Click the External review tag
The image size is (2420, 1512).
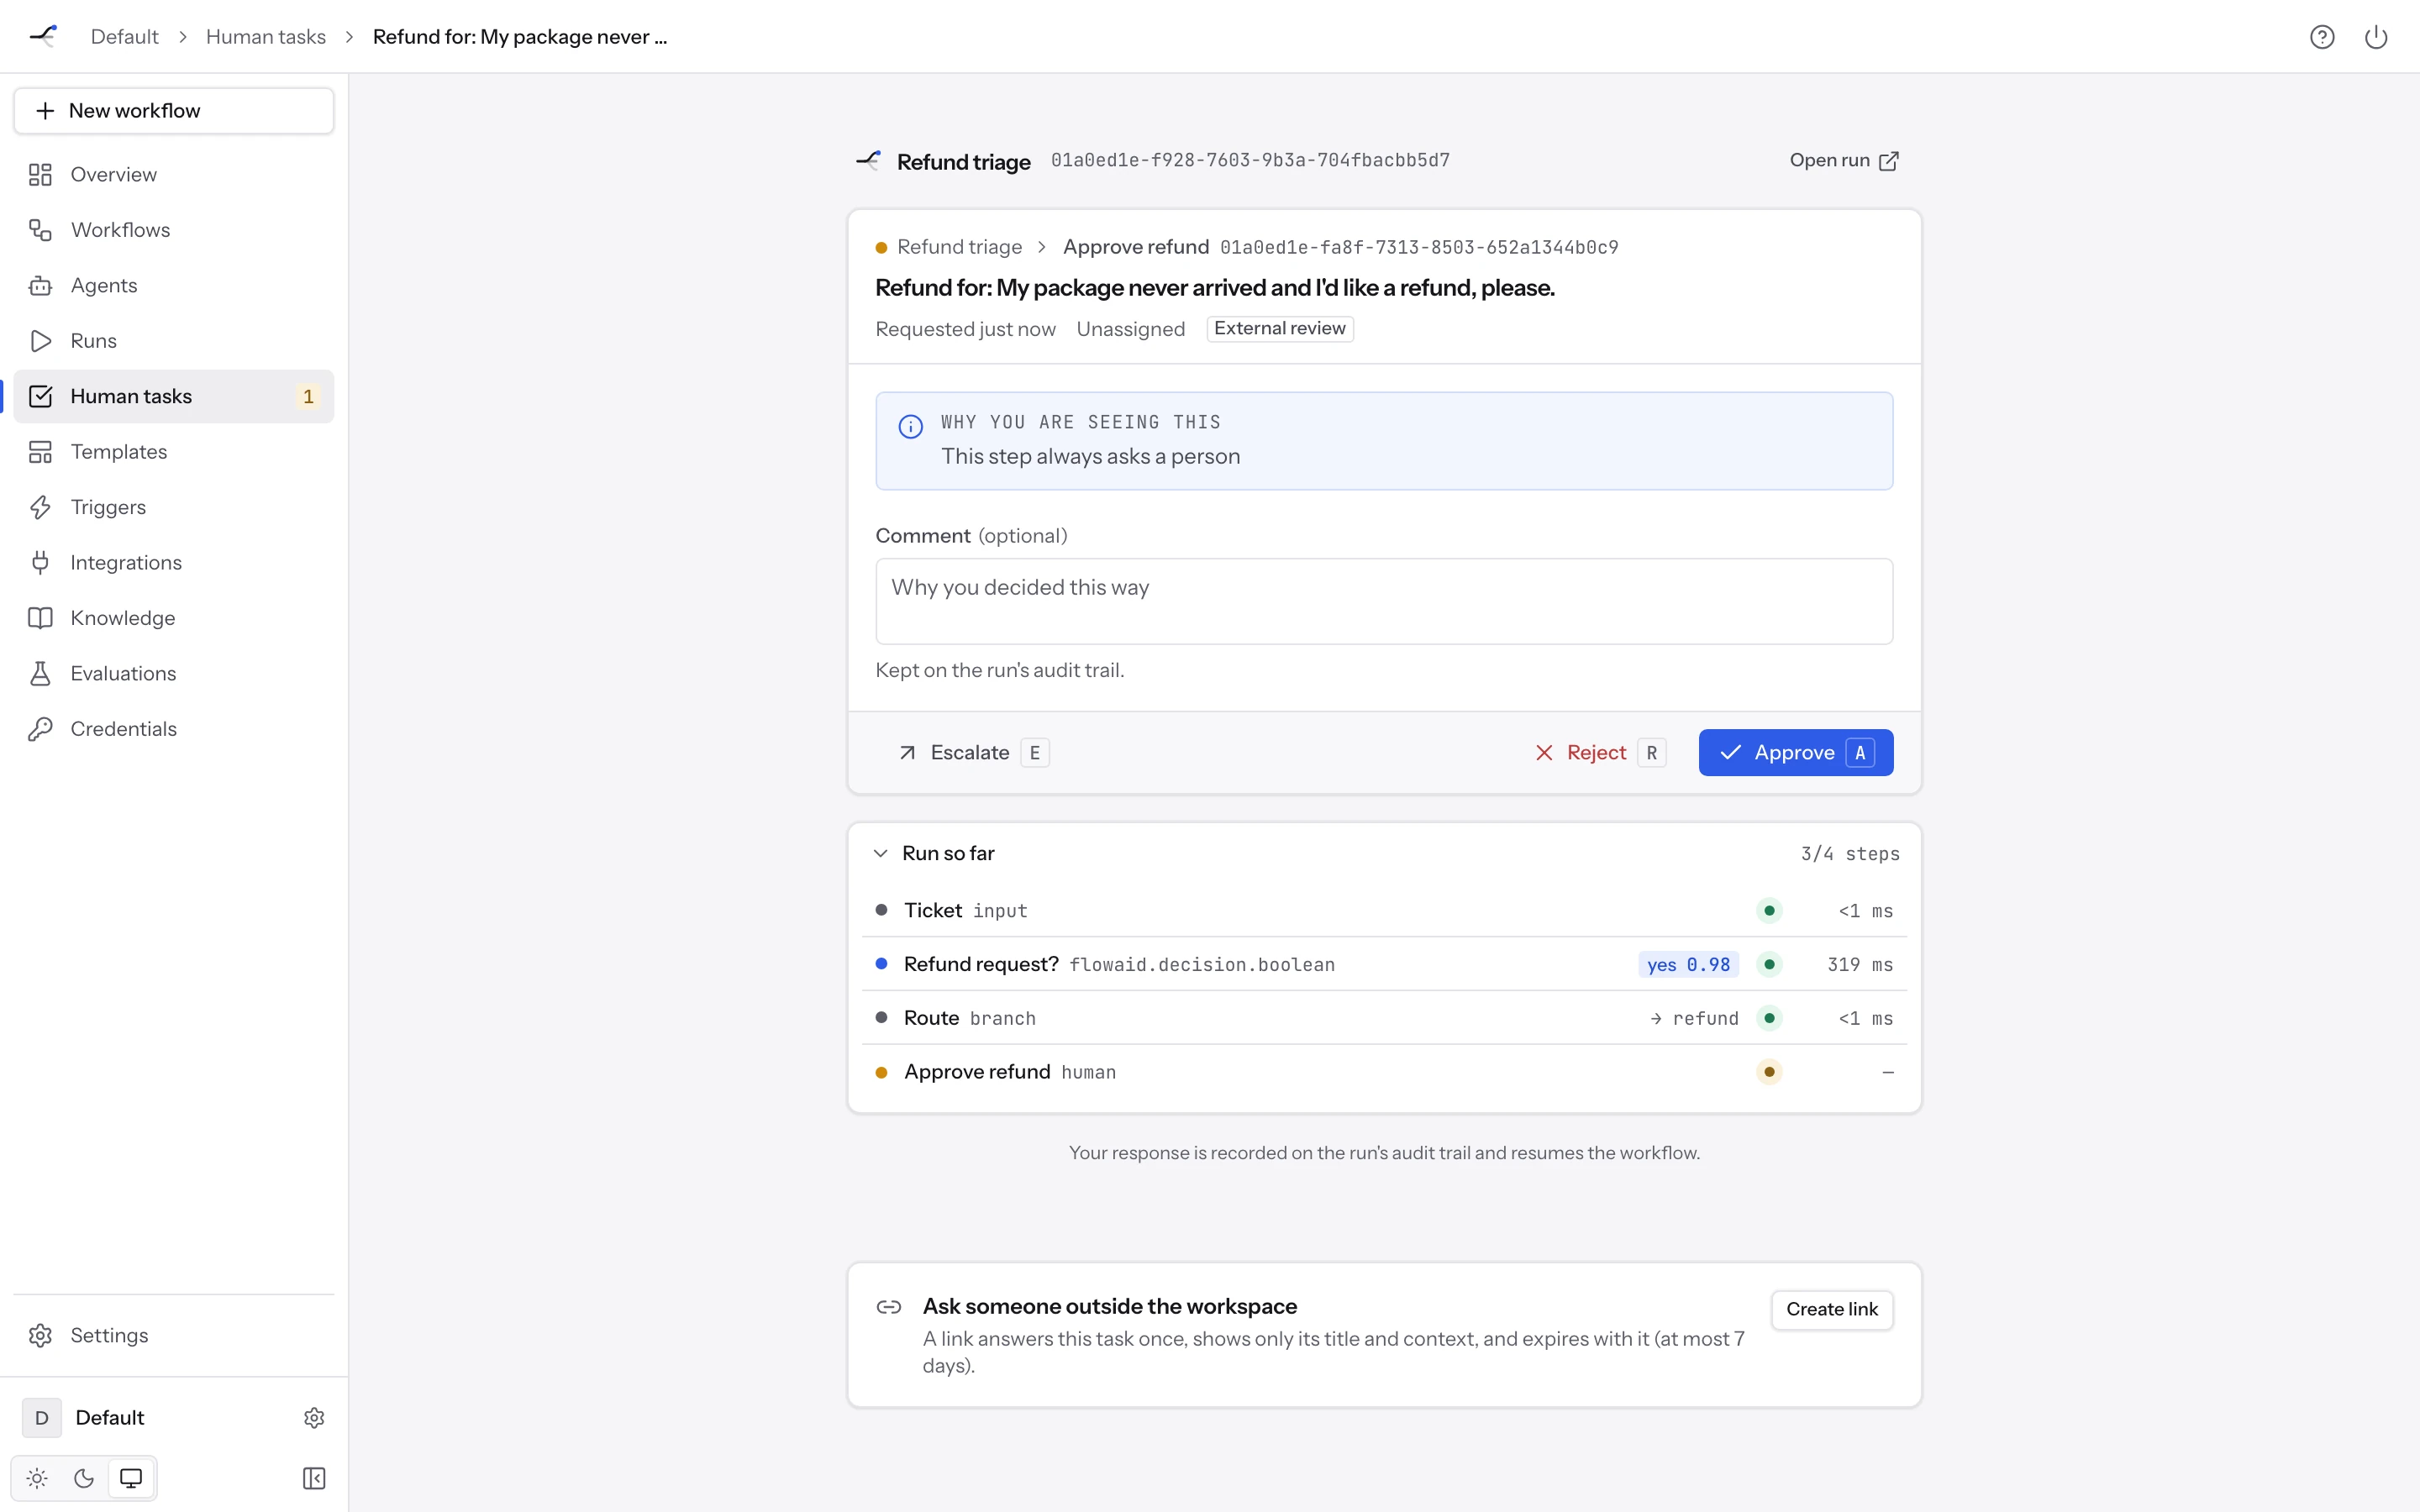click(1280, 329)
